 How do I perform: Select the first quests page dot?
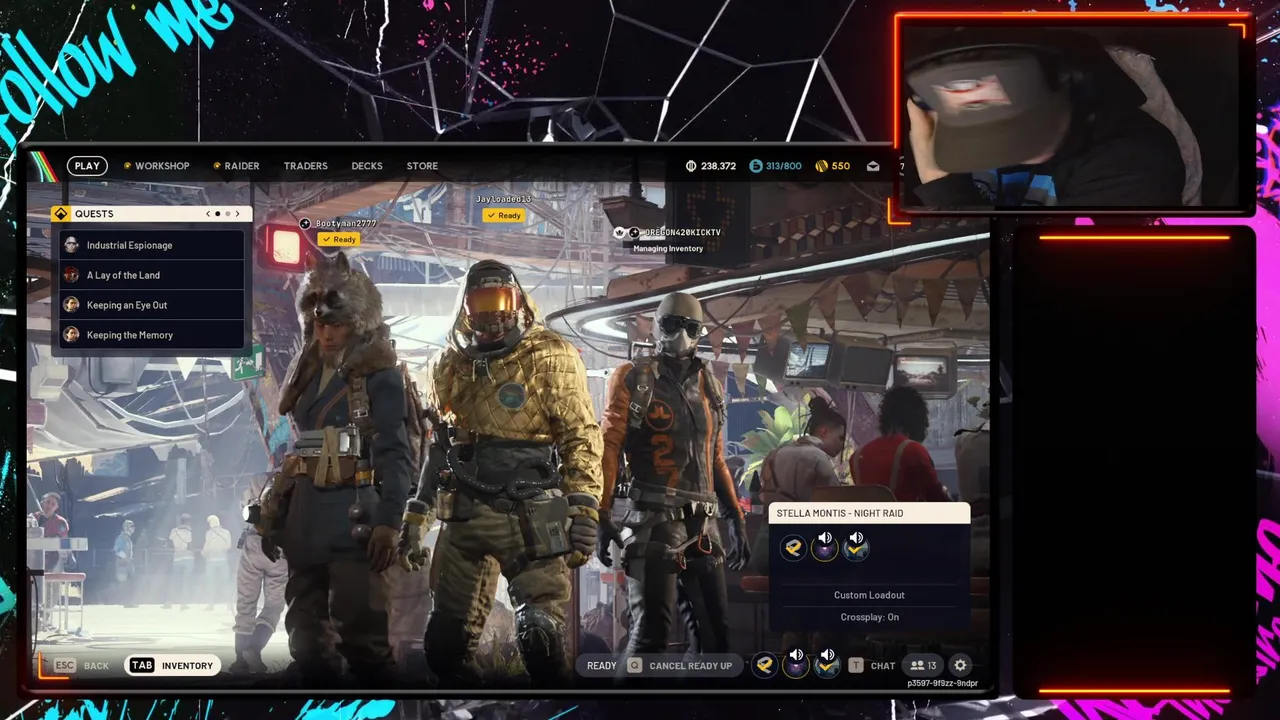point(218,214)
